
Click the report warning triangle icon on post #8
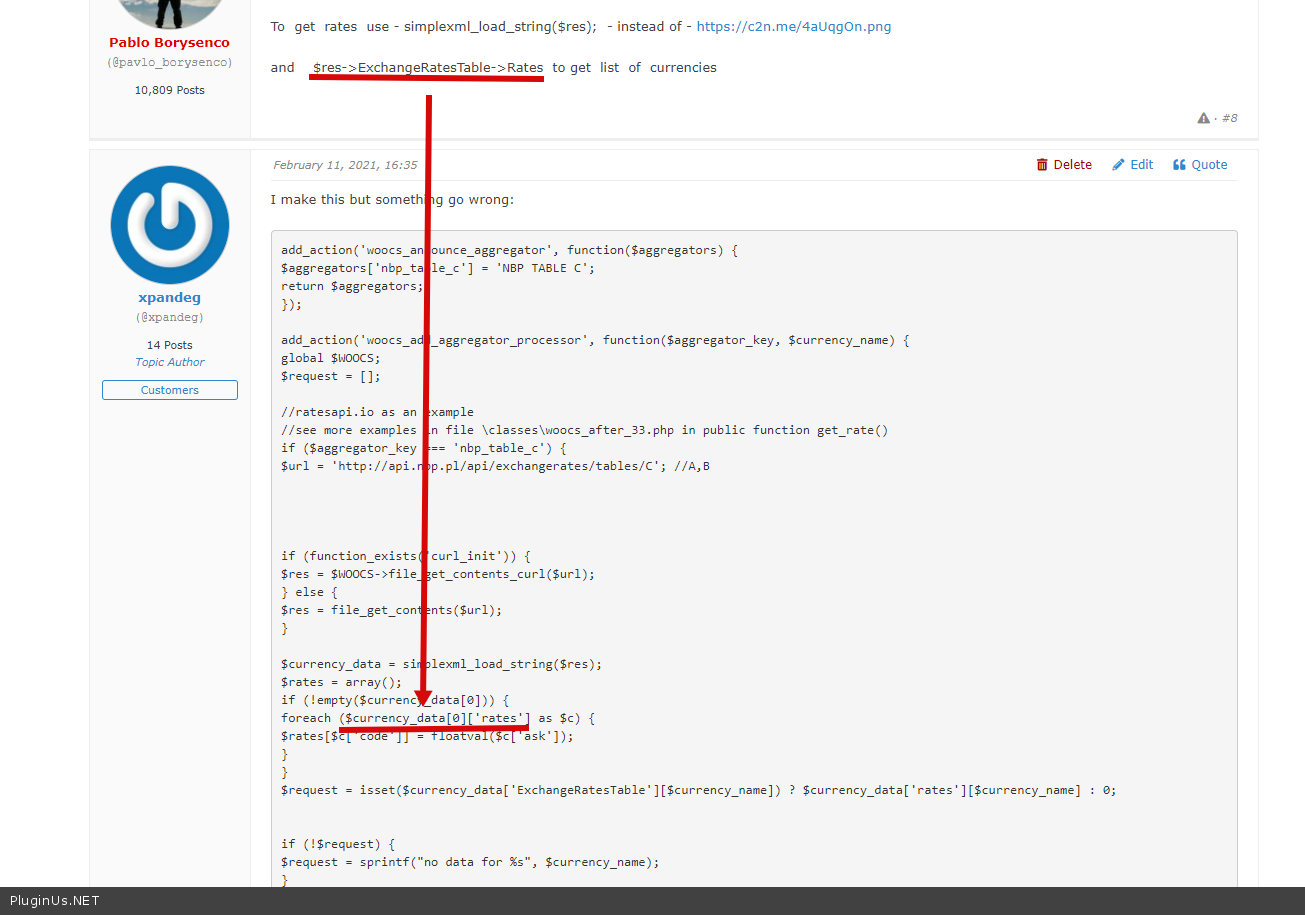[1203, 118]
